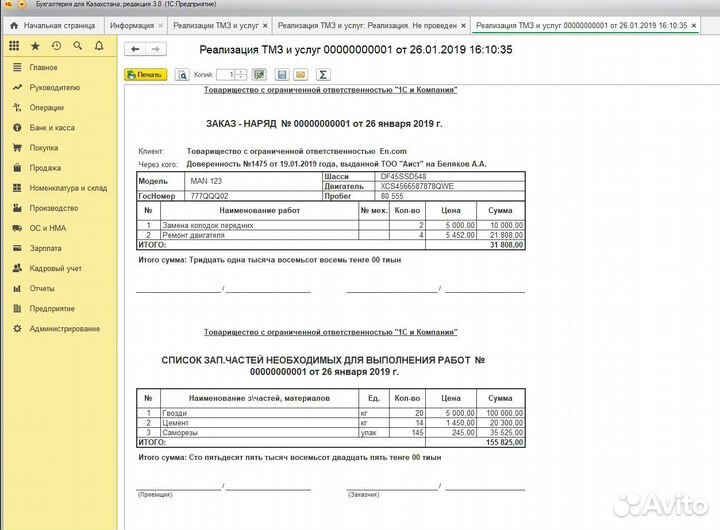This screenshot has width=720, height=530.
Task: Click the Печать button
Action: point(146,74)
